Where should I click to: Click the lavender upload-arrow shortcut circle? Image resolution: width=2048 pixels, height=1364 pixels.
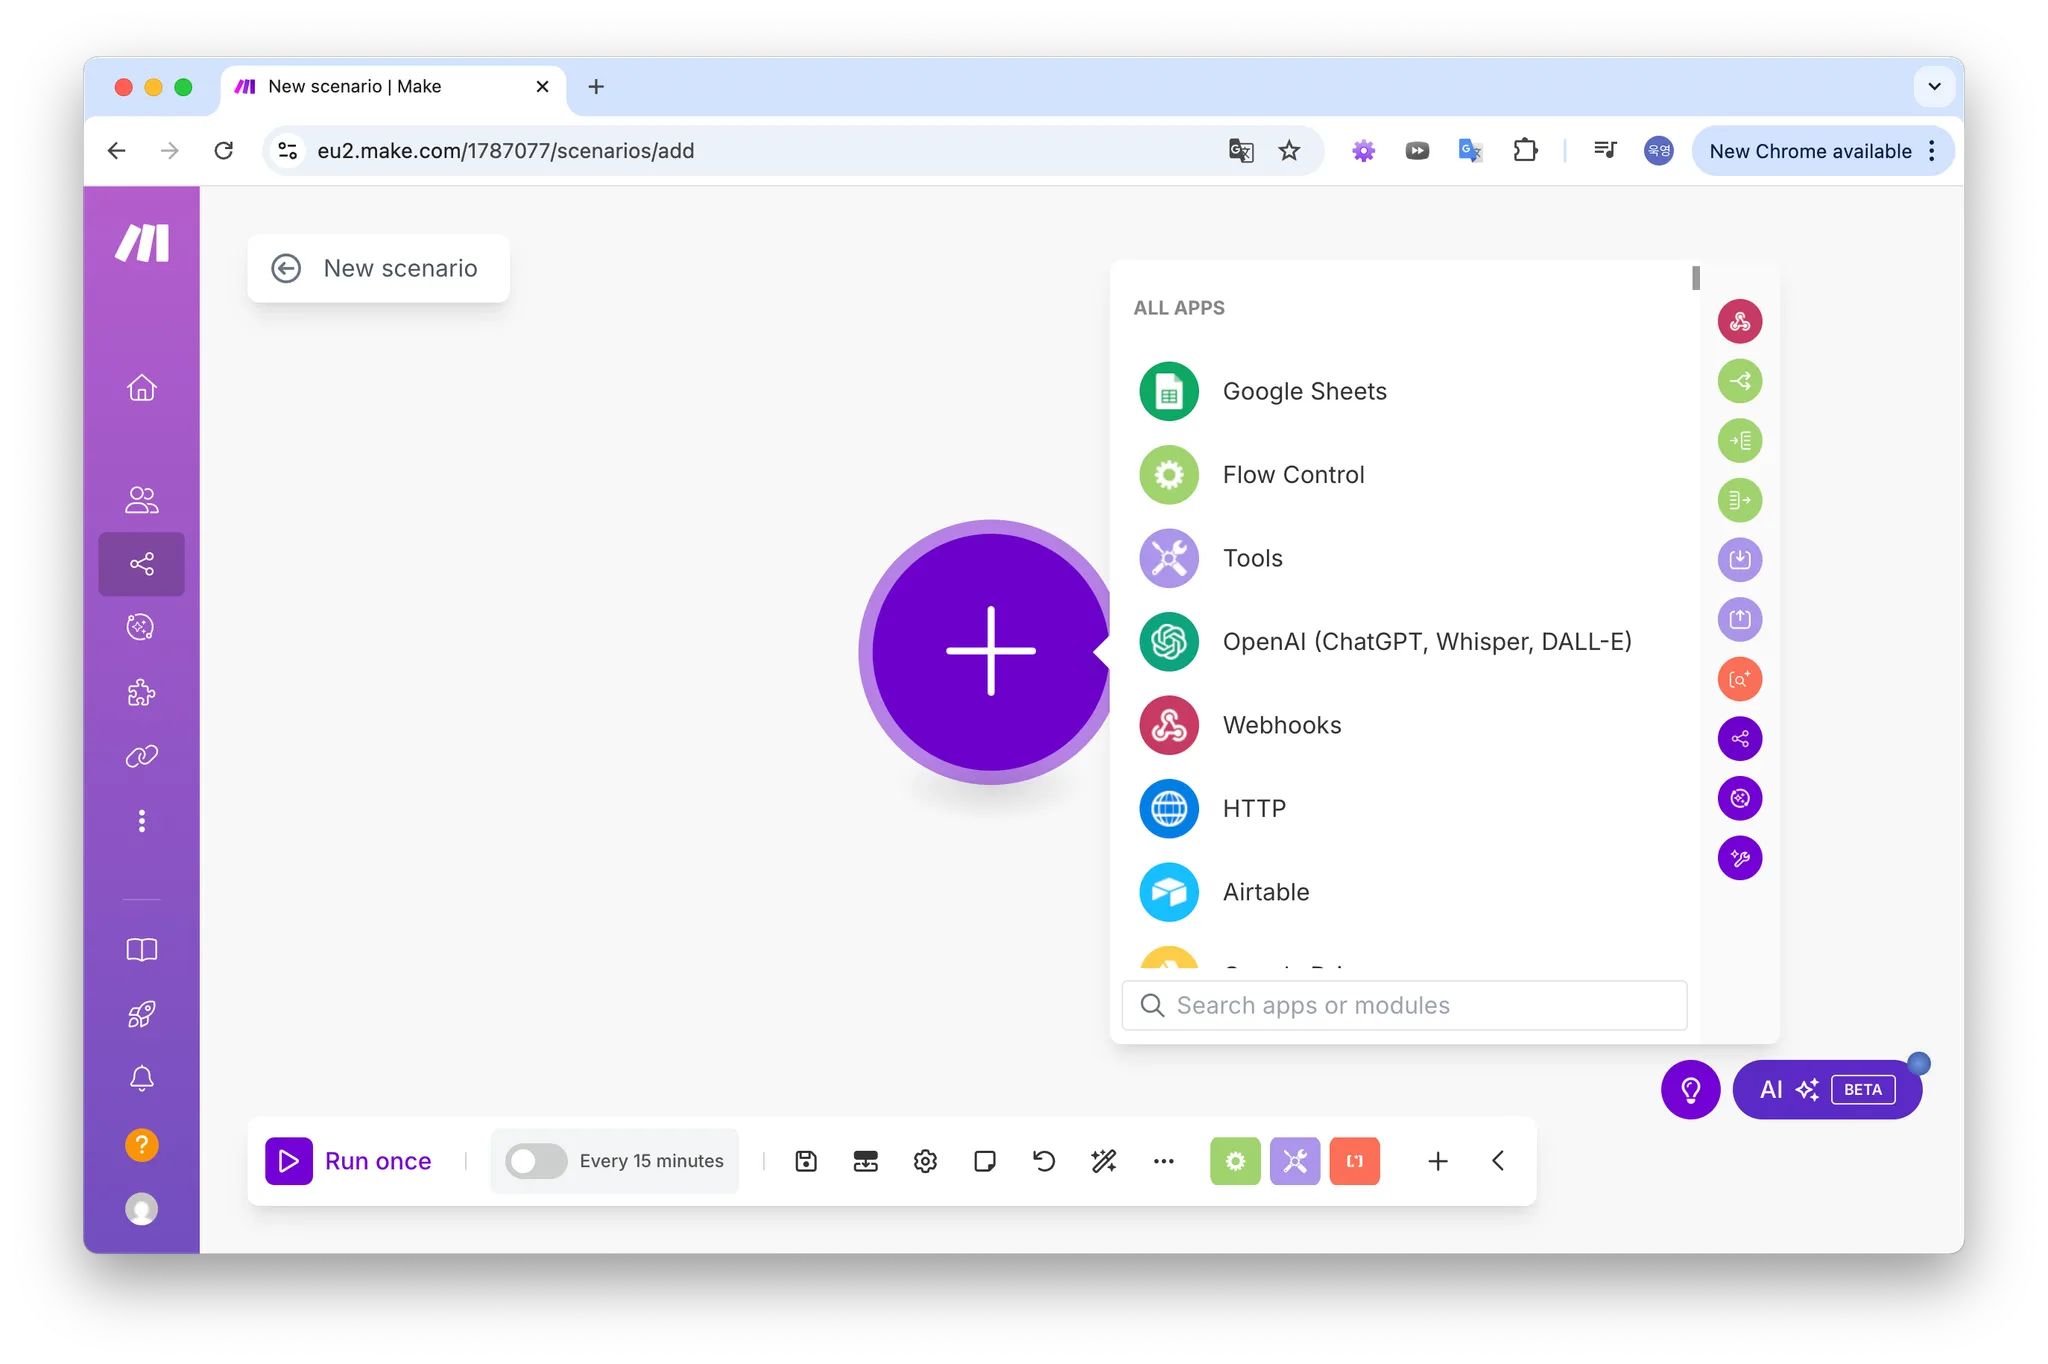(1740, 619)
